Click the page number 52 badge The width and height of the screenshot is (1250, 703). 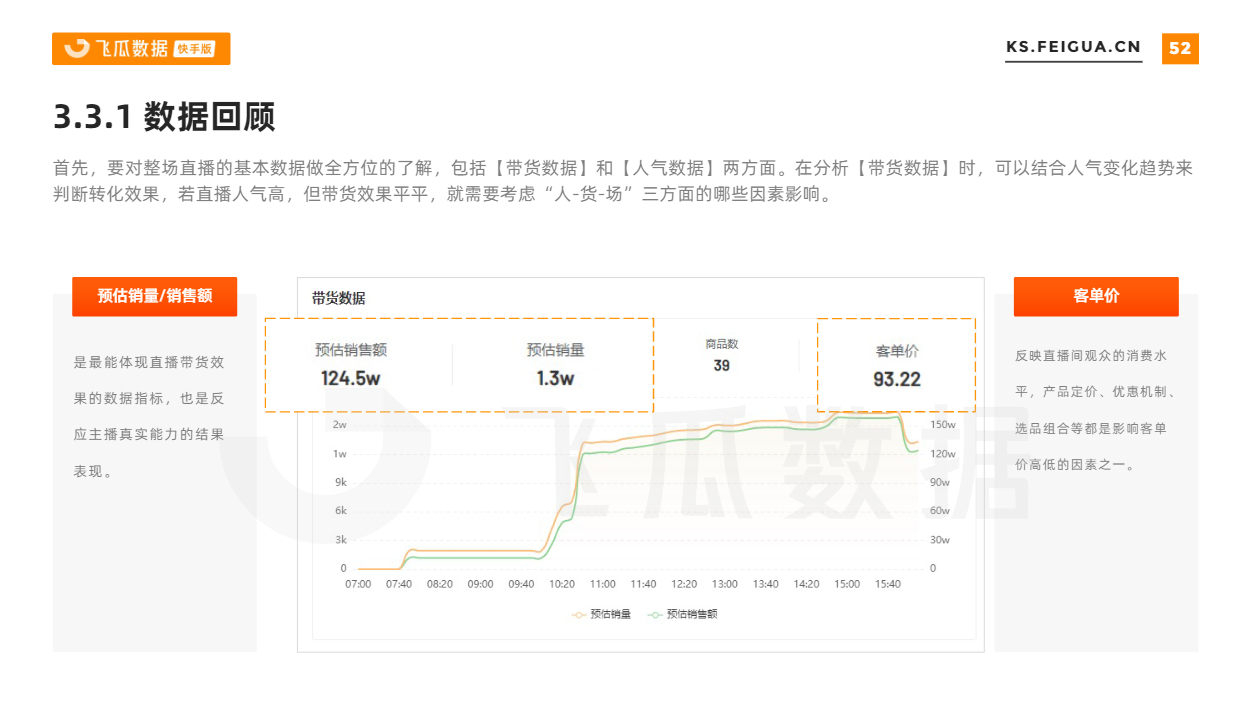coord(1180,48)
